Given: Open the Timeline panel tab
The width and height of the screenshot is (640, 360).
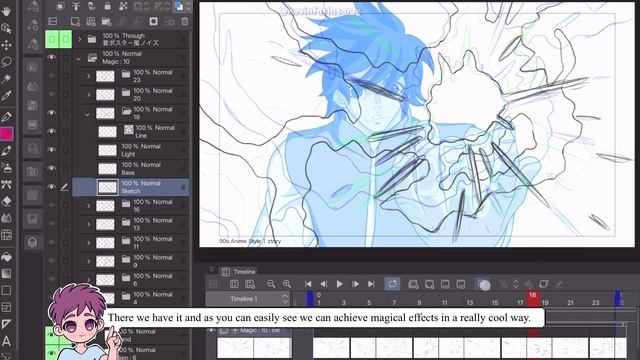Looking at the screenshot, I should 239,271.
